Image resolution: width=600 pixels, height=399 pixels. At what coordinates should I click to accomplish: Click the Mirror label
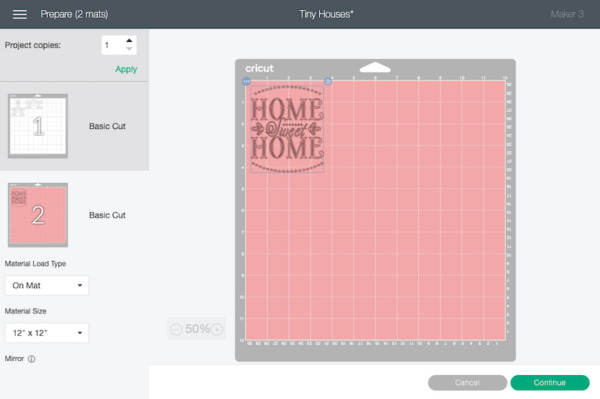(x=14, y=358)
